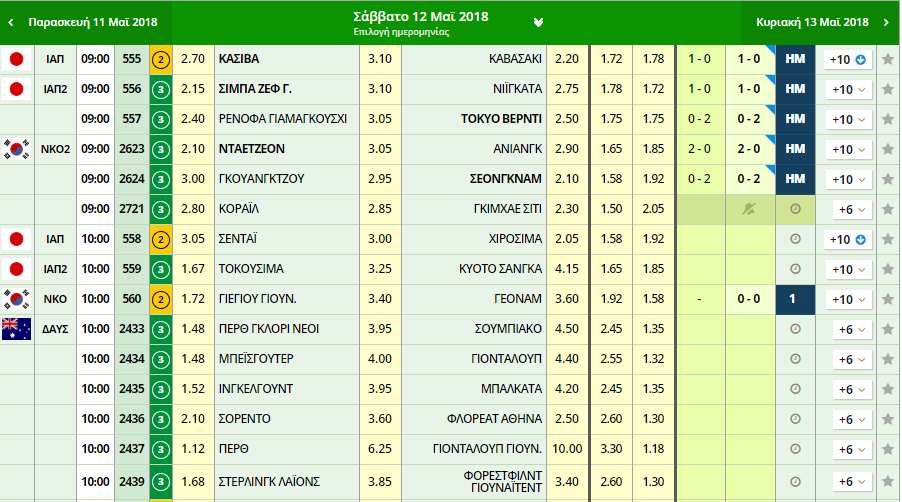Click the yellow minimum-2 badge for match 555

(160, 59)
